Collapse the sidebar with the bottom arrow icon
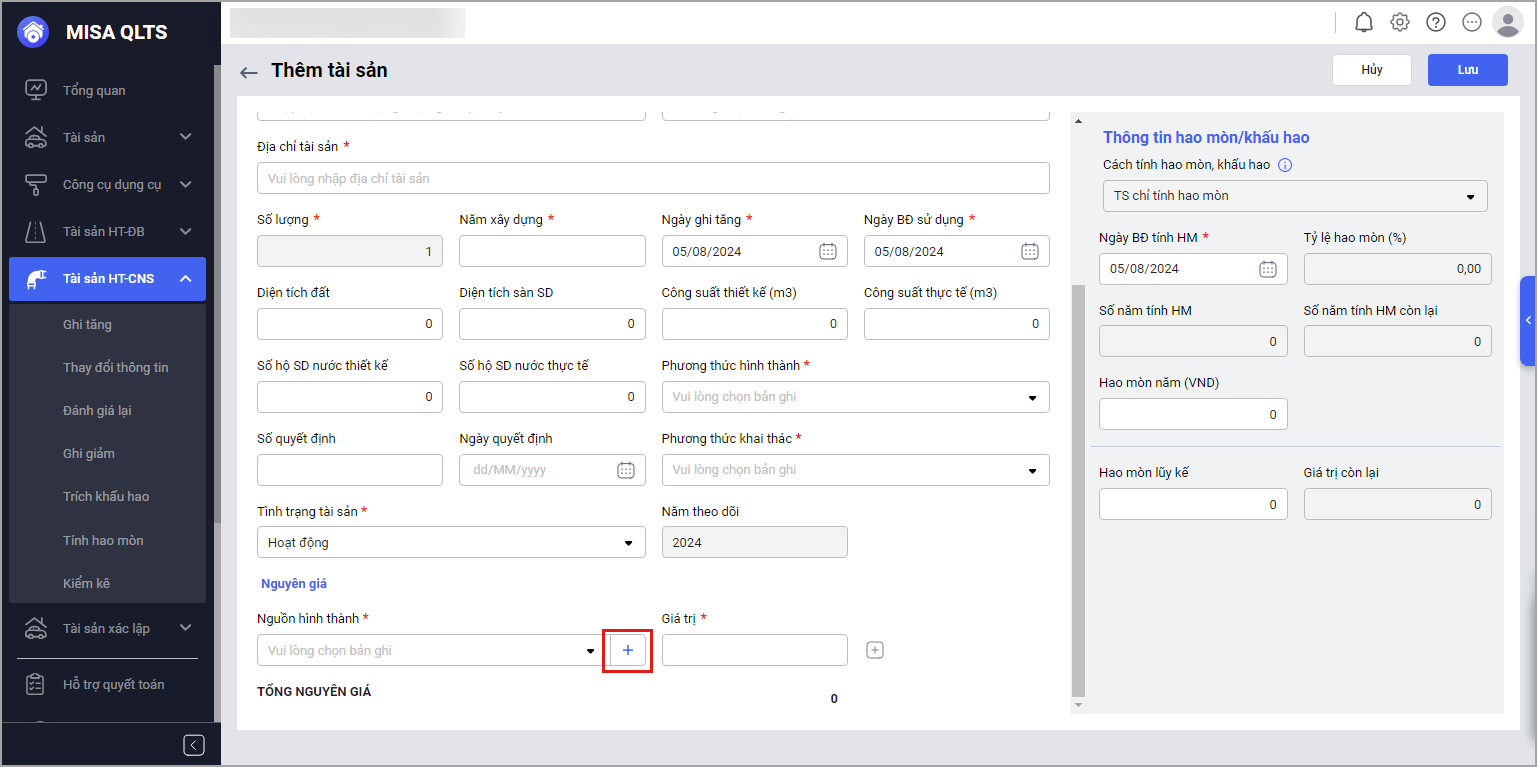Viewport: 1537px width, 767px height. 194,745
